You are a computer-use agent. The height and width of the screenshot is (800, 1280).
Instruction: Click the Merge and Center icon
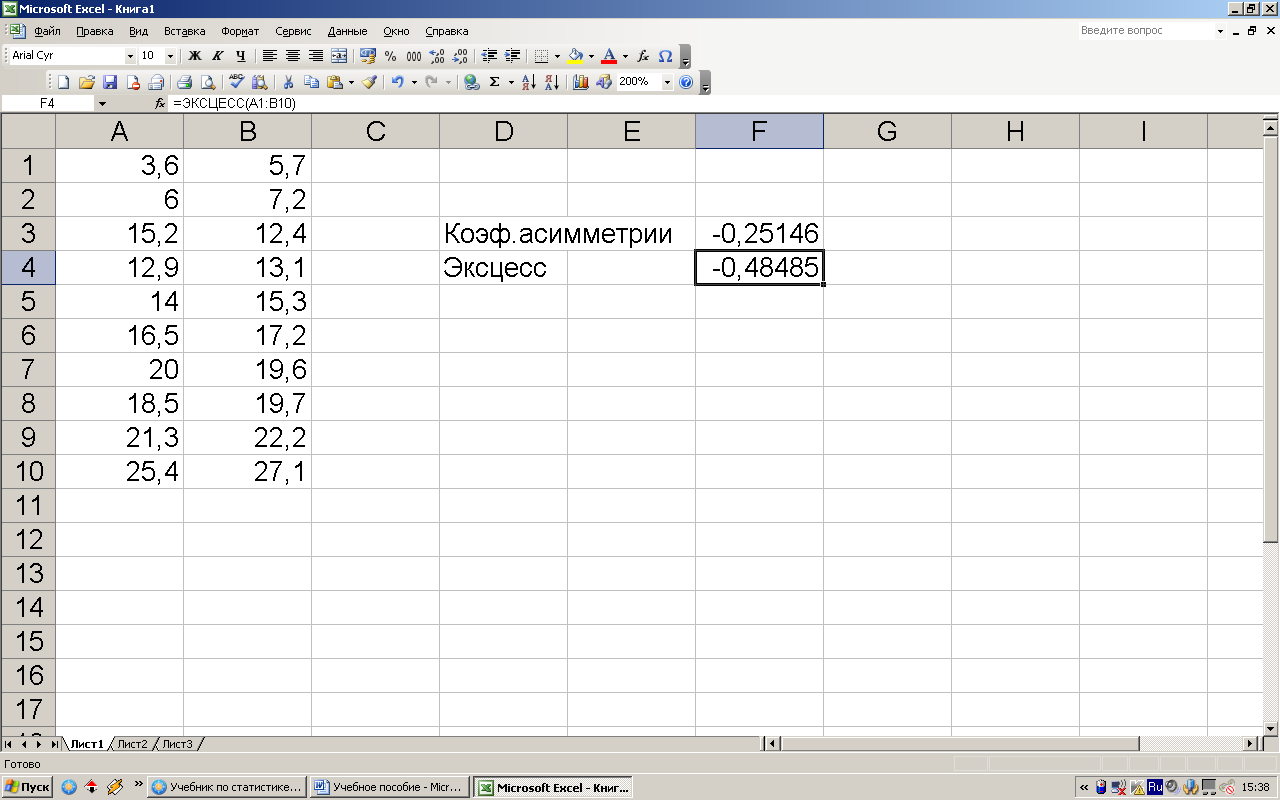coord(339,56)
